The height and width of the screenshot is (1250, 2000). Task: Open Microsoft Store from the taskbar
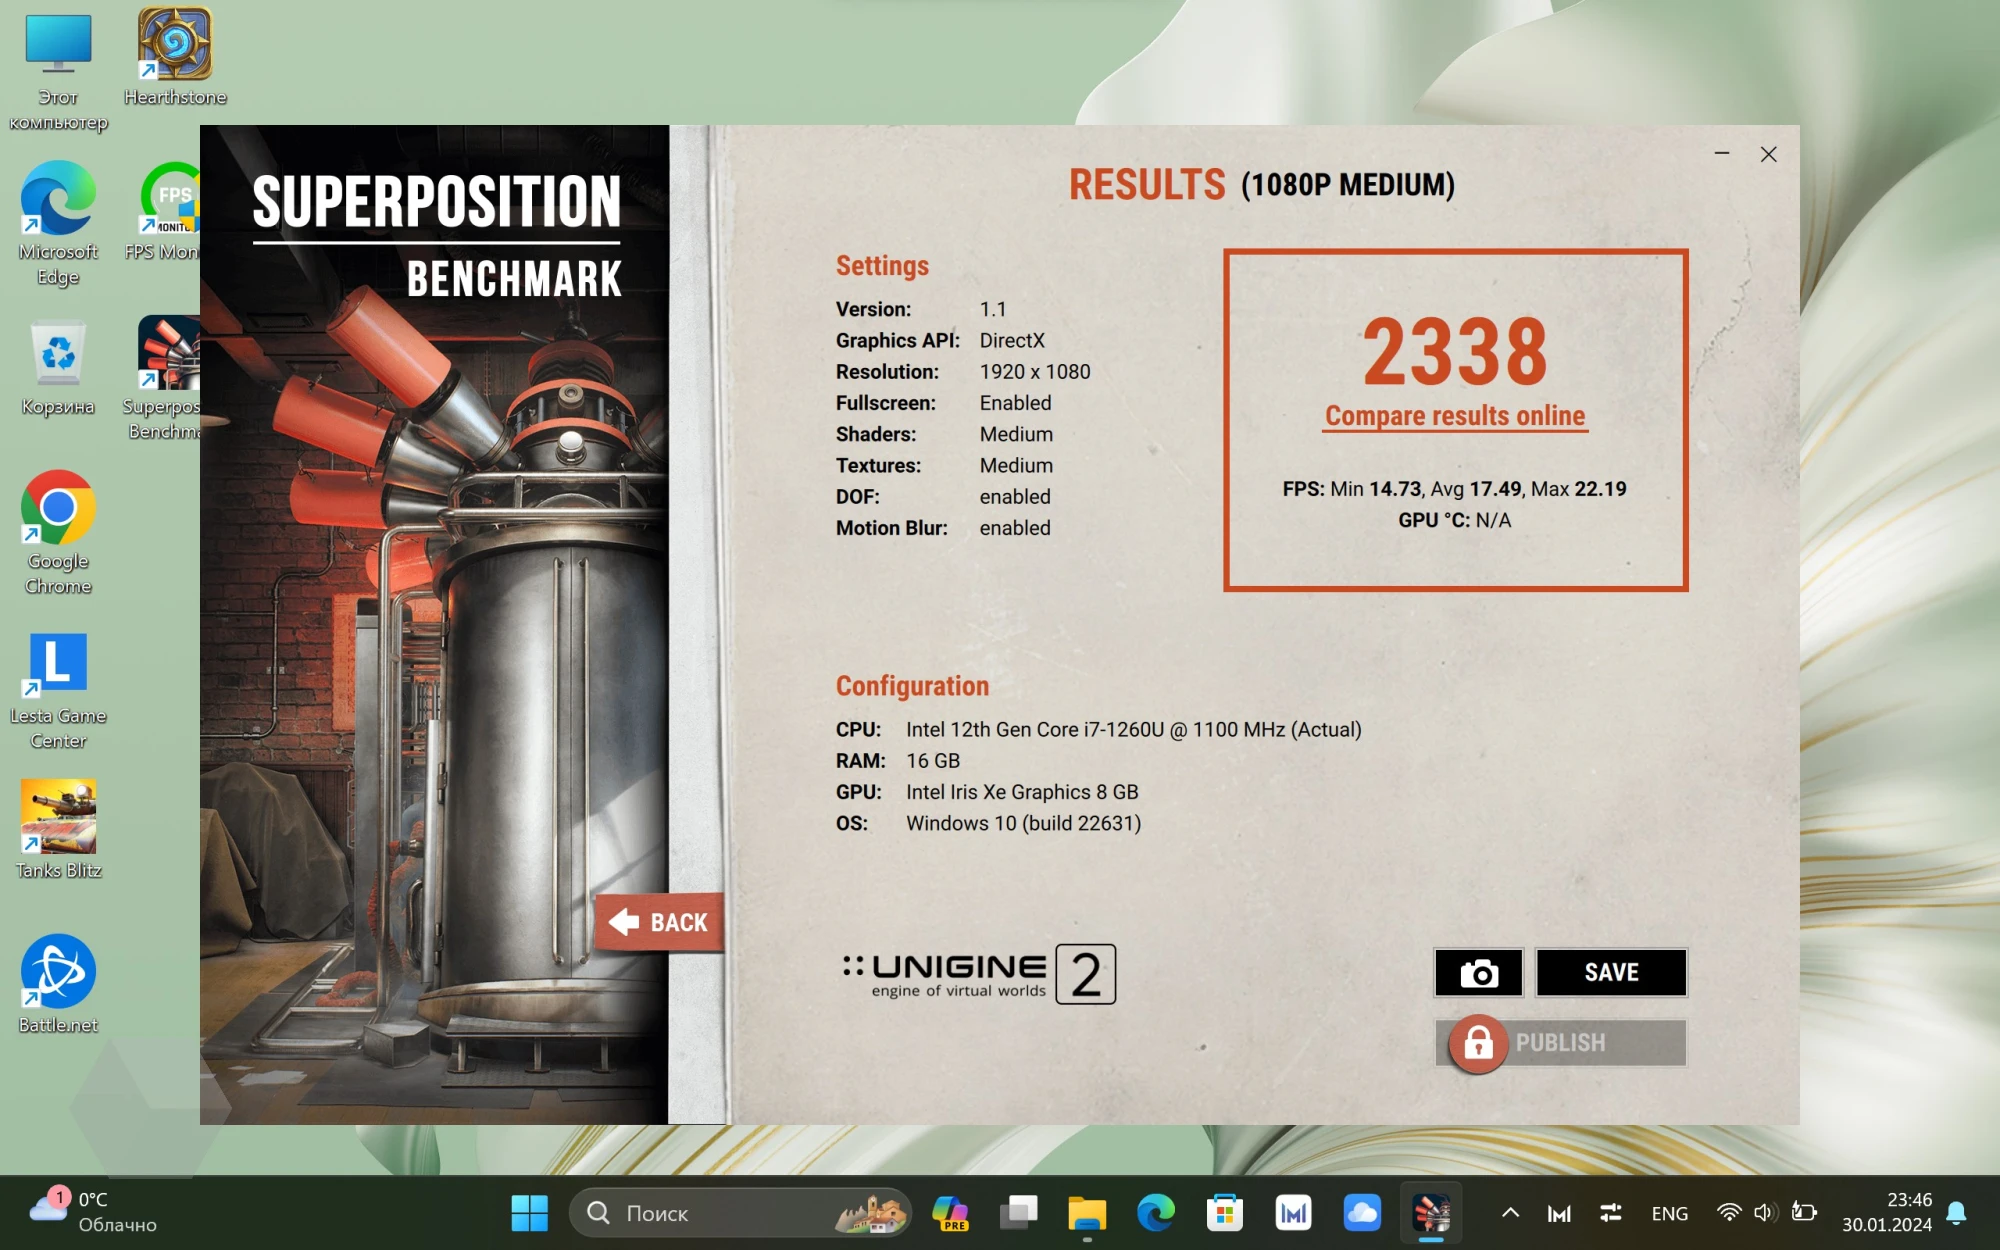[x=1224, y=1213]
